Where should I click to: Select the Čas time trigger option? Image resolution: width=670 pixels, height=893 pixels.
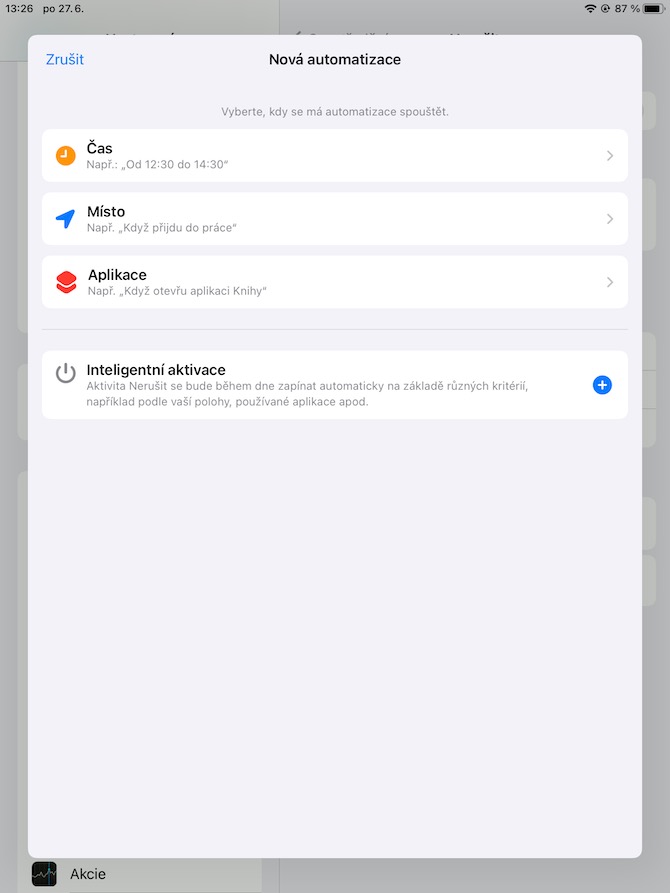point(335,155)
